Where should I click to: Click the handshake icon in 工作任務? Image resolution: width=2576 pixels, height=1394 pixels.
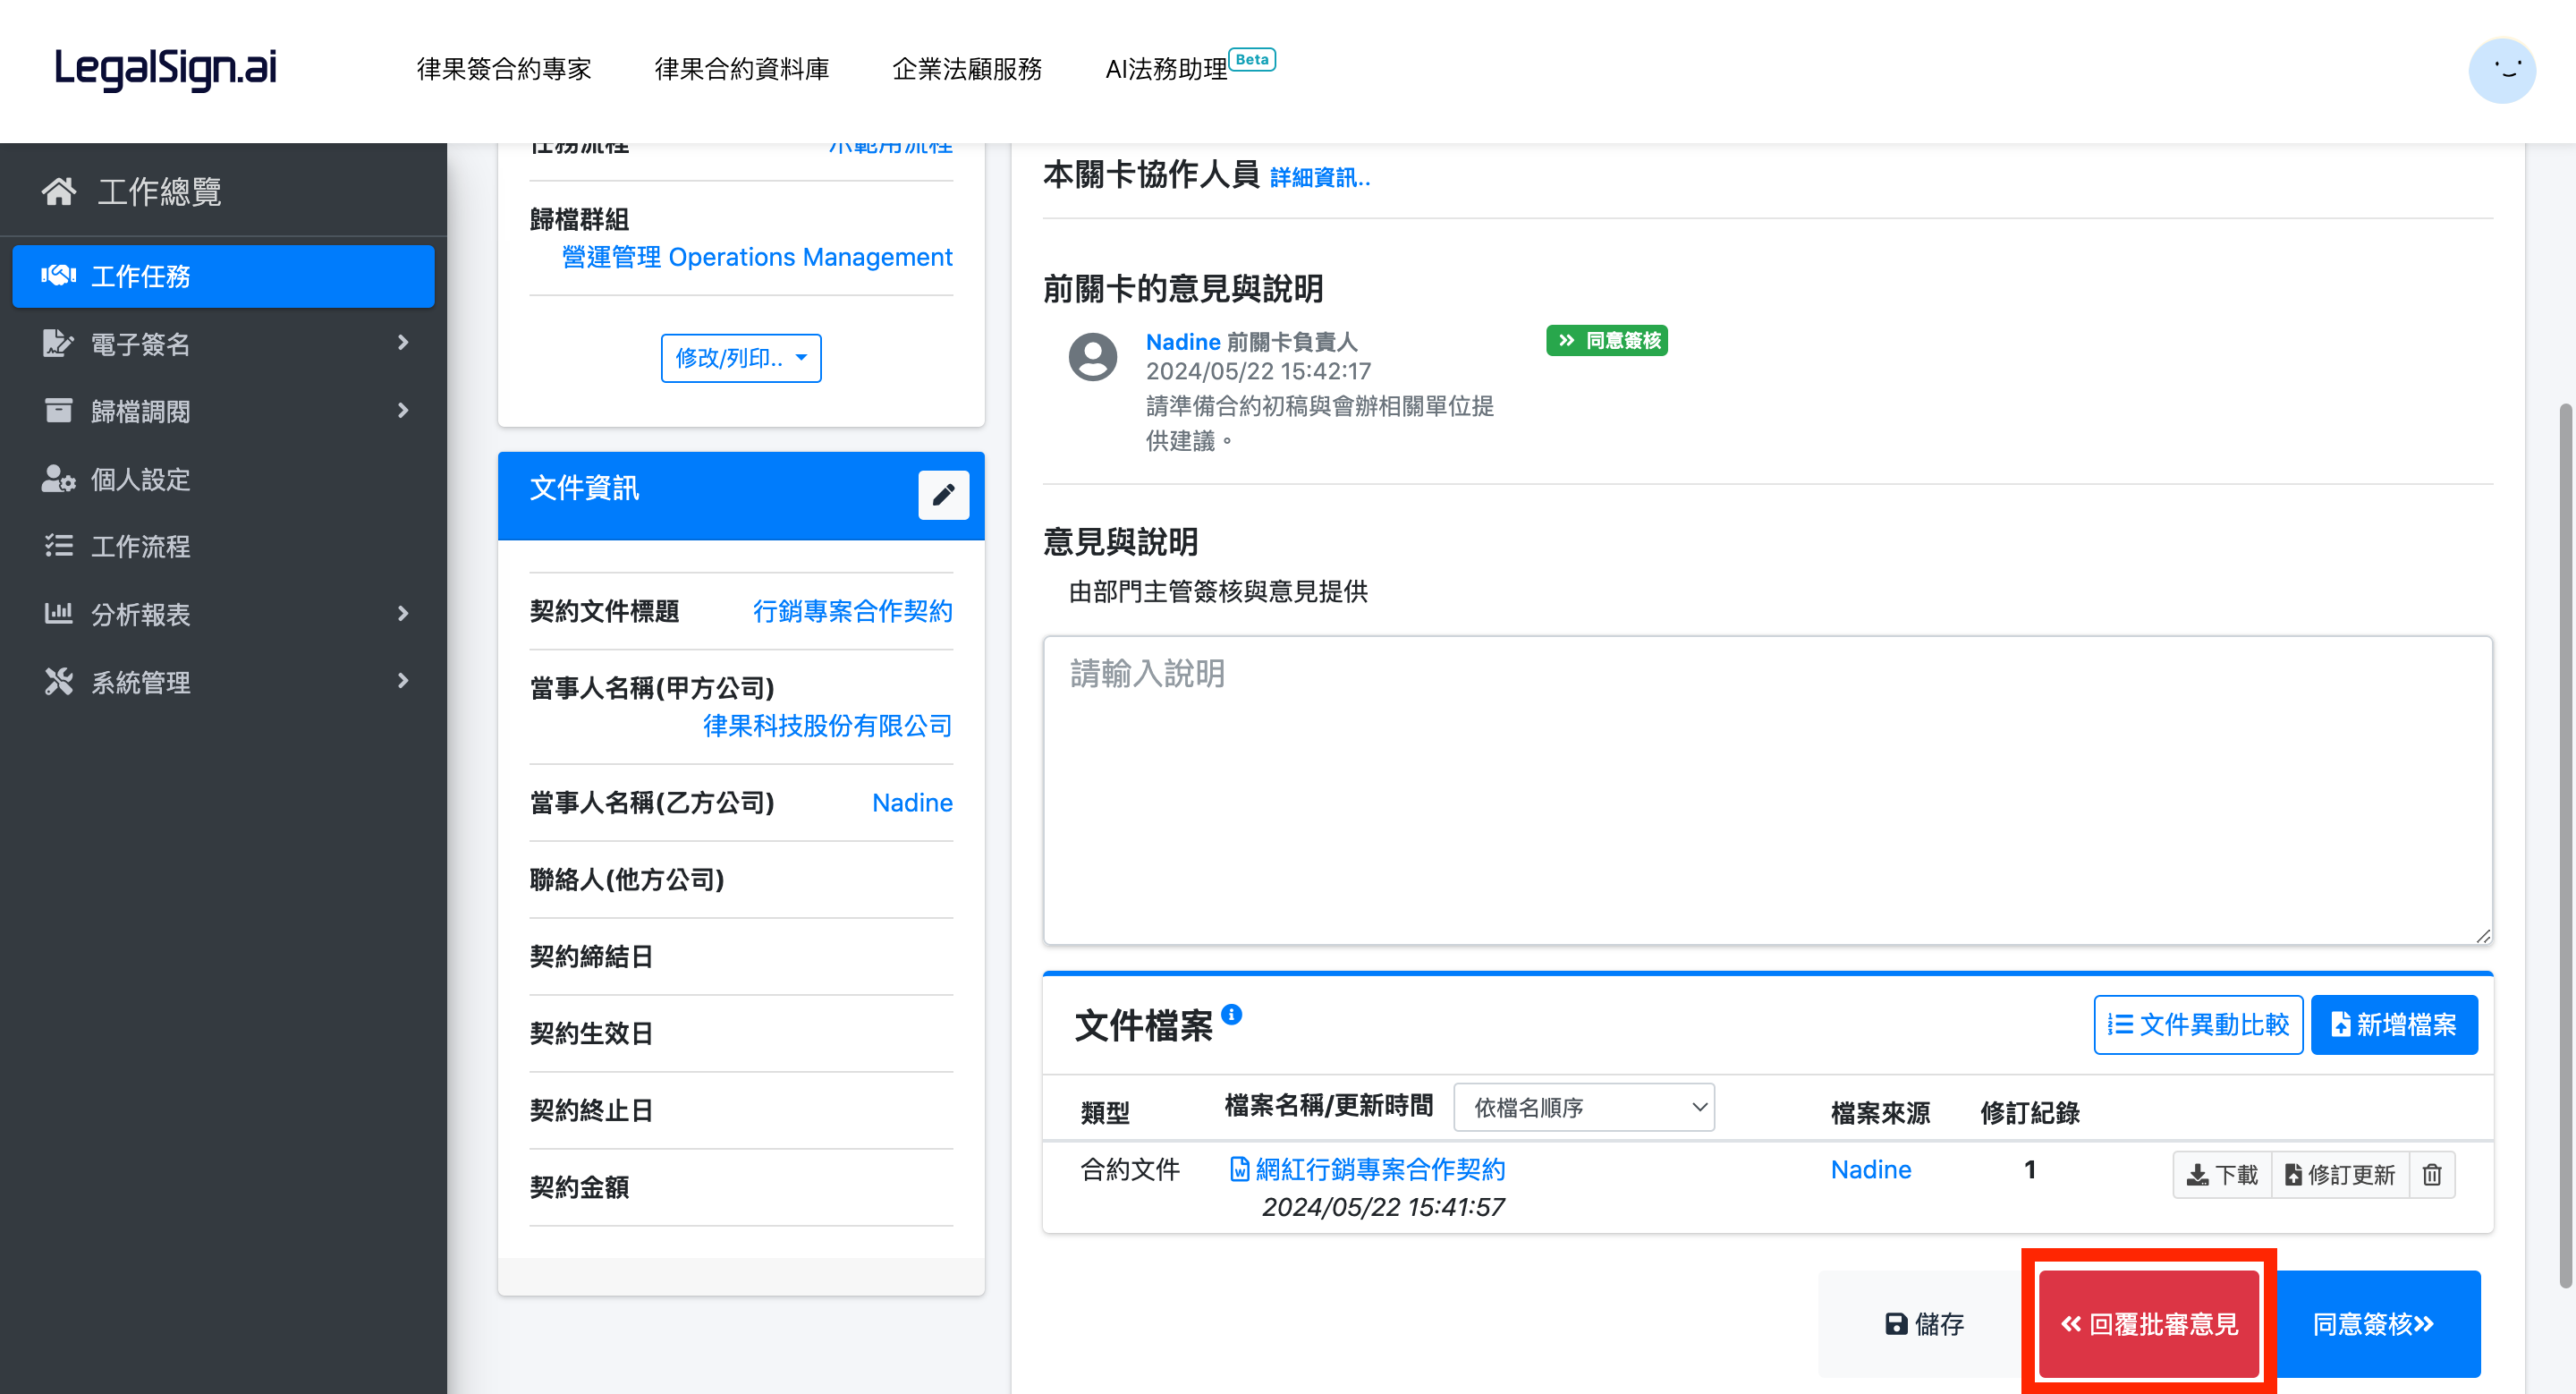[x=58, y=275]
